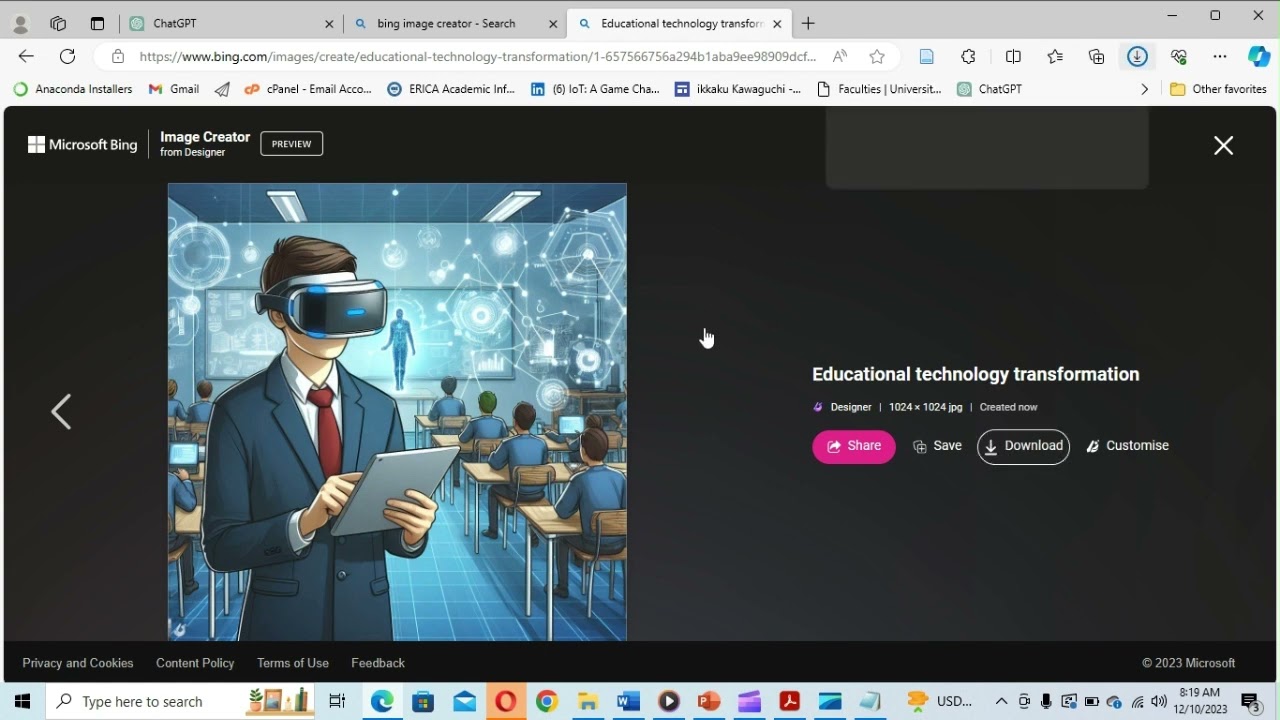The image size is (1280, 720).
Task: Open the site information lock icon
Action: pyautogui.click(x=118, y=56)
